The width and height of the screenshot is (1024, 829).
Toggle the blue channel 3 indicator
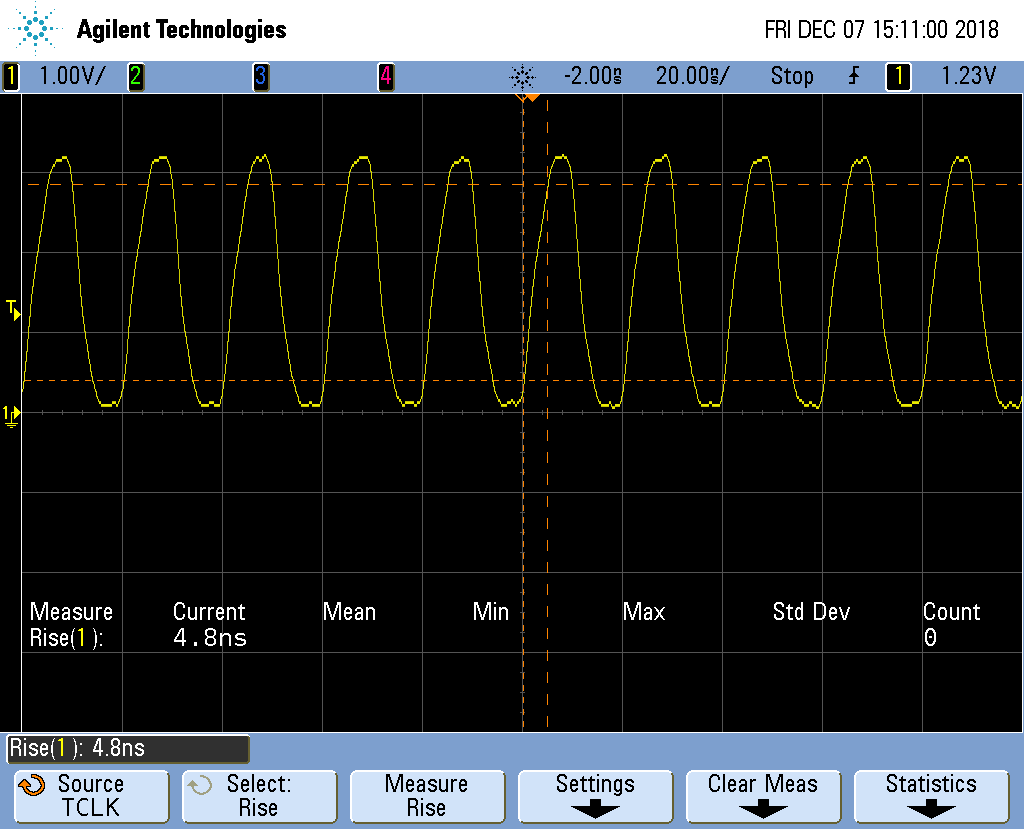pos(260,76)
